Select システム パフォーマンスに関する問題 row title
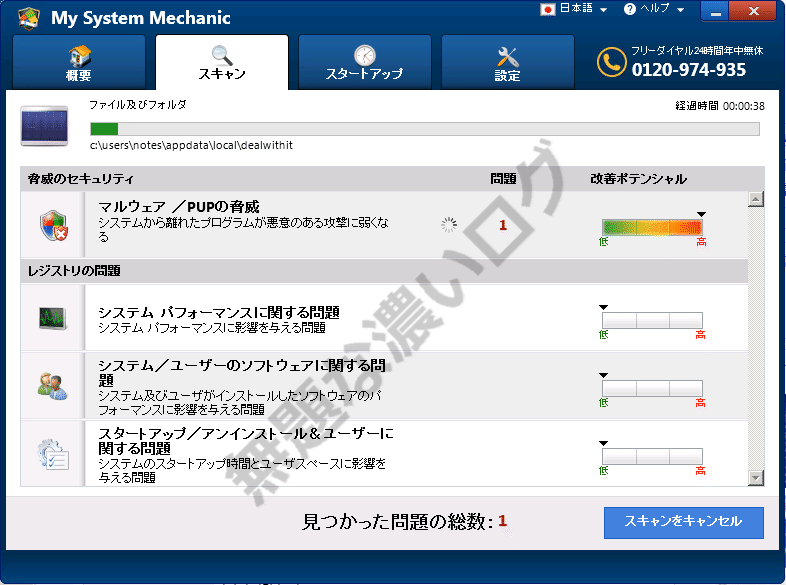The width and height of the screenshot is (786, 585). pyautogui.click(x=219, y=312)
